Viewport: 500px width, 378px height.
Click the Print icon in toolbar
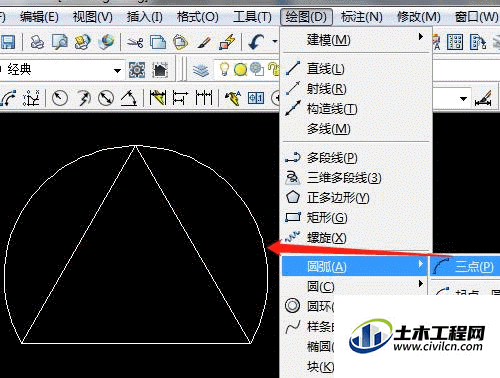37,42
